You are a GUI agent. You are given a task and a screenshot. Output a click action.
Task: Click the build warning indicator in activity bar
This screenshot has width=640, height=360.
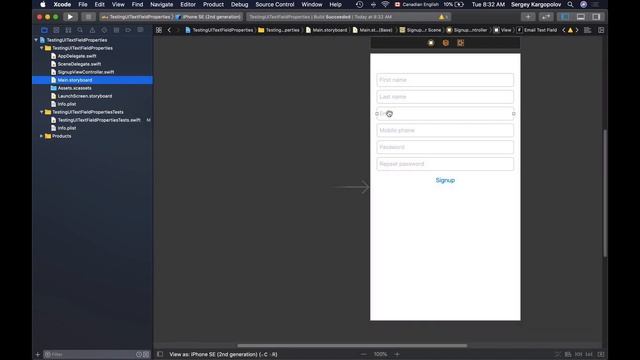coord(444,17)
